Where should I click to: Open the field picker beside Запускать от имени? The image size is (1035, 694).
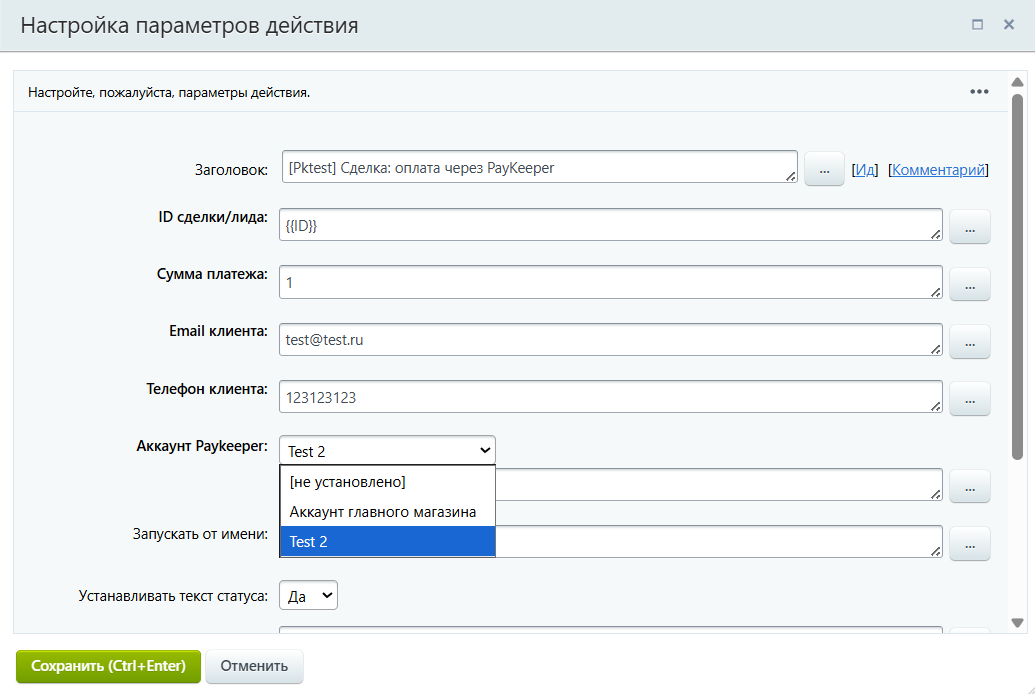(969, 543)
